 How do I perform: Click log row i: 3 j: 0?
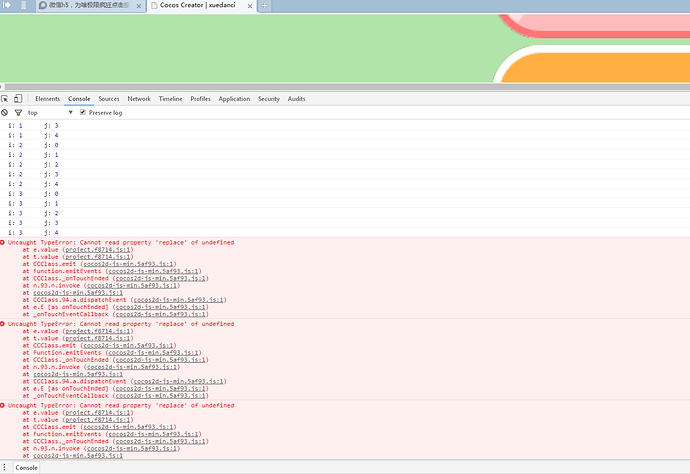coord(345,193)
